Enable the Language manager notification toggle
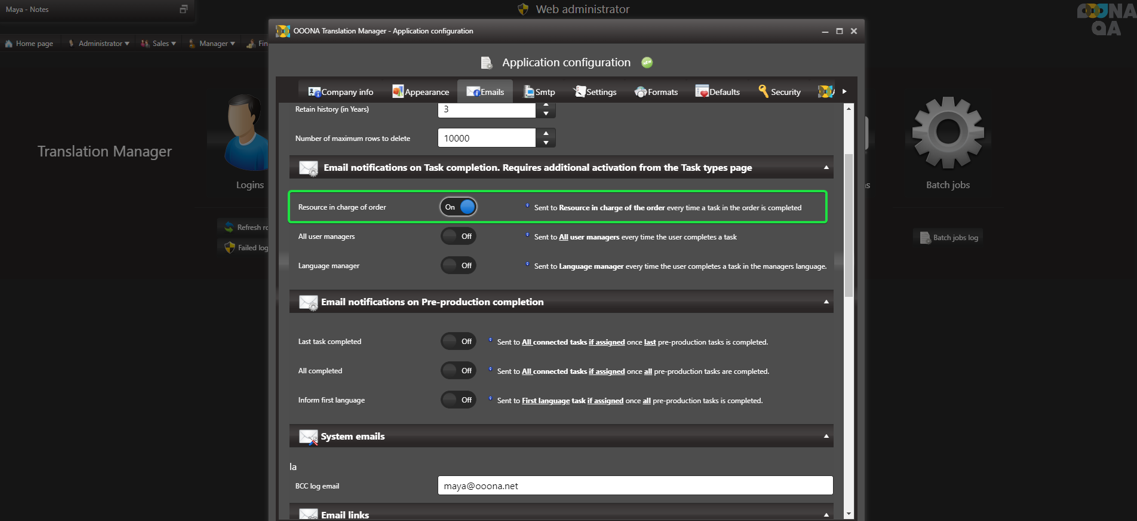1137x521 pixels. tap(458, 266)
